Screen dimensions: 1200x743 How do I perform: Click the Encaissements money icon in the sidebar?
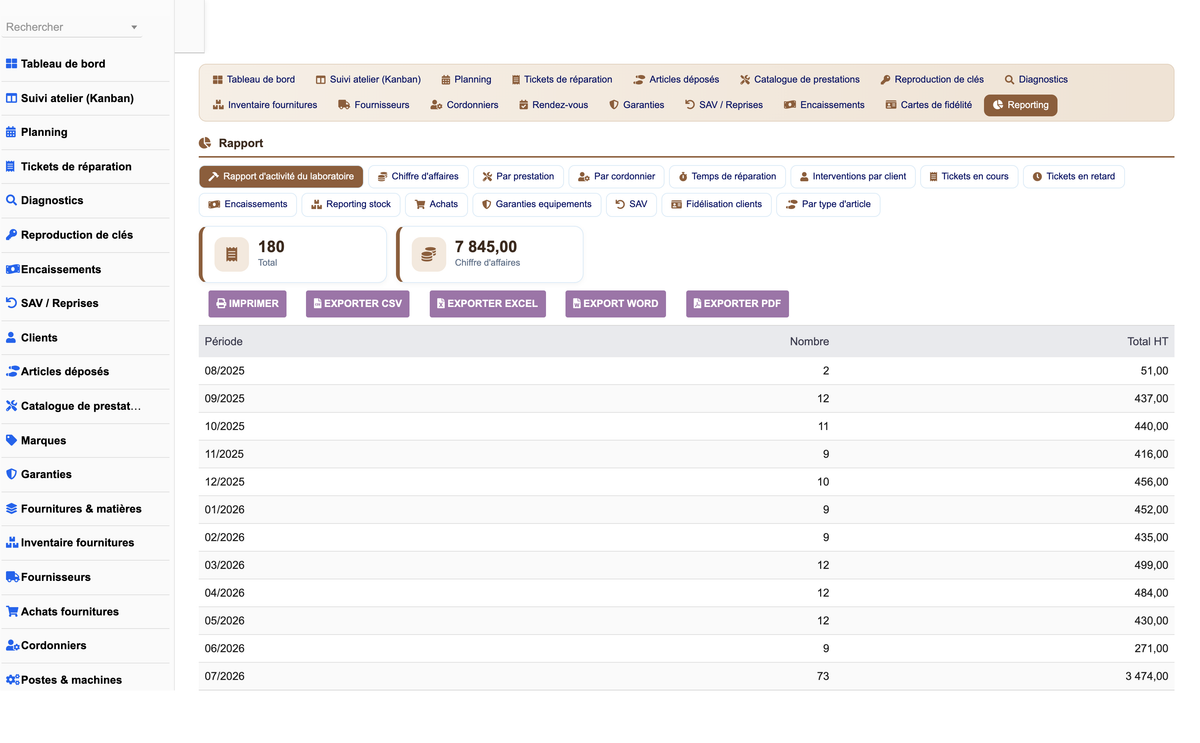tap(13, 269)
